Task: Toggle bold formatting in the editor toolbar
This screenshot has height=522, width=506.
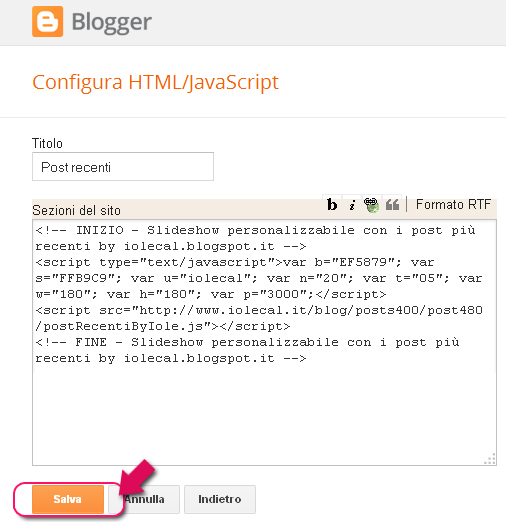Action: pos(332,204)
